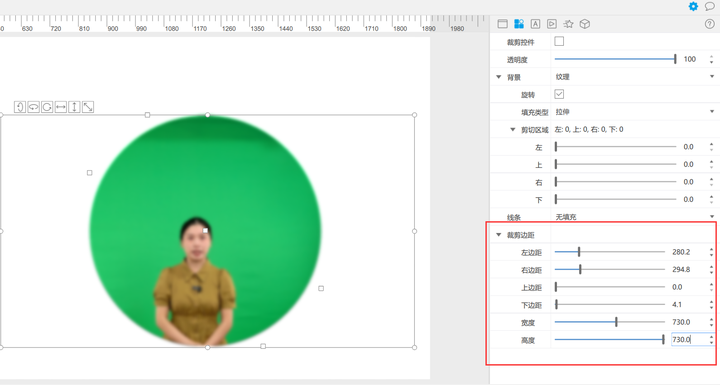The height and width of the screenshot is (385, 720).
Task: Open the 3D cube properties tab icon
Action: click(585, 24)
